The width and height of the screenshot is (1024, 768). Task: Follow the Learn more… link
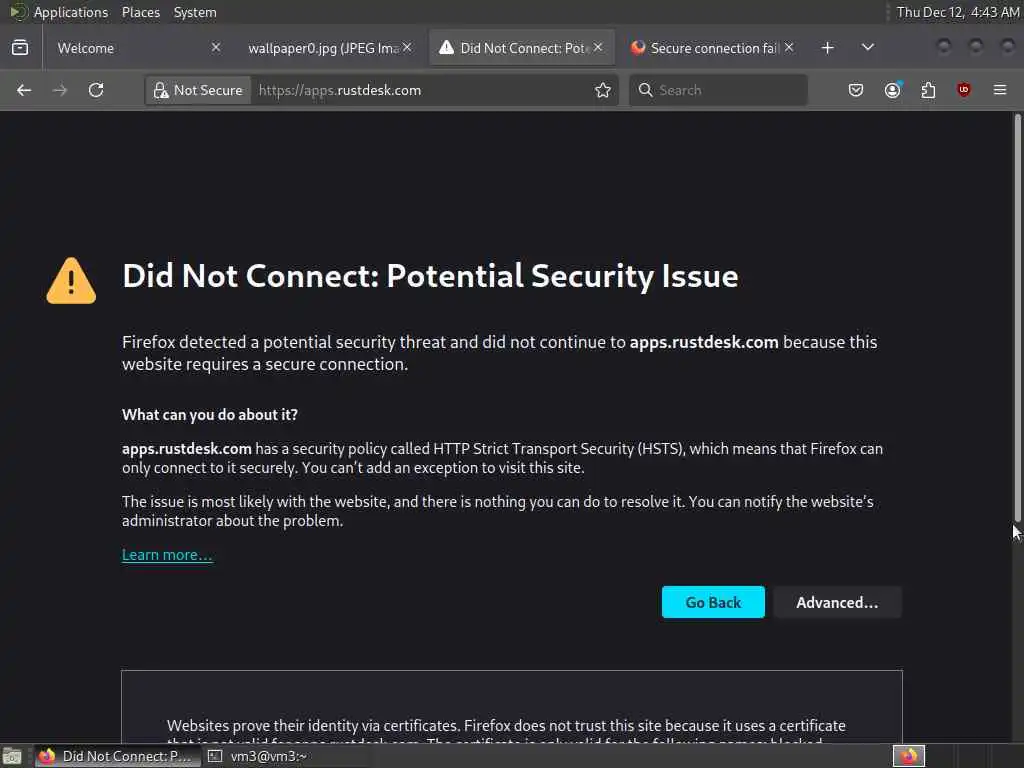[167, 555]
